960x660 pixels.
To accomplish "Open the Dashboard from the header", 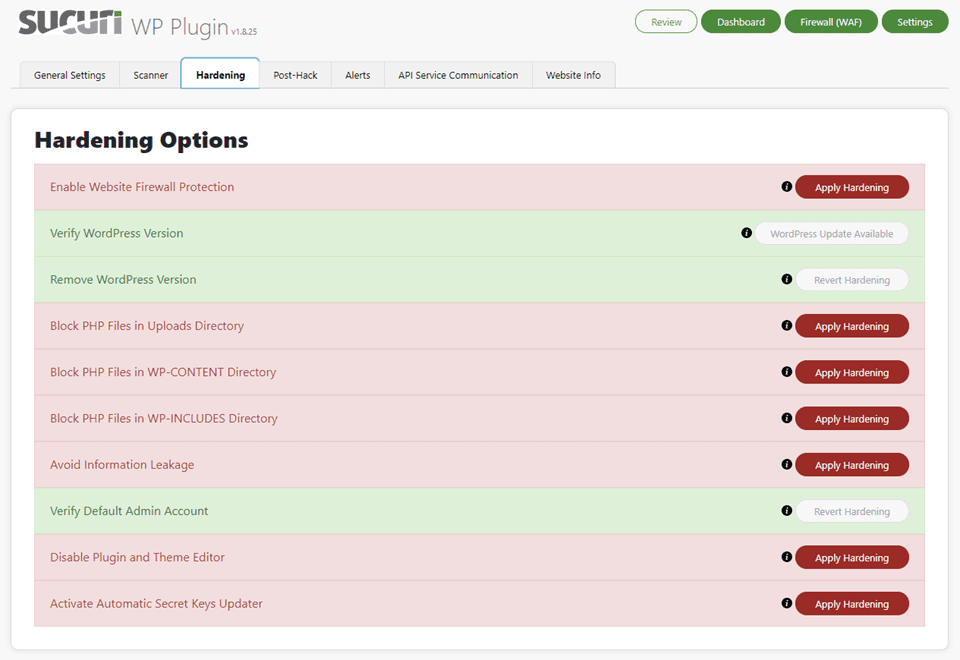I will click(x=740, y=21).
